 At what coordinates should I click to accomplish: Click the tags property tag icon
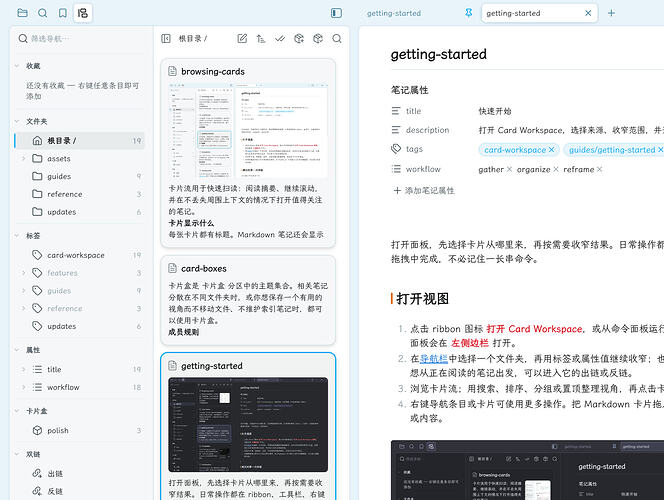(396, 149)
